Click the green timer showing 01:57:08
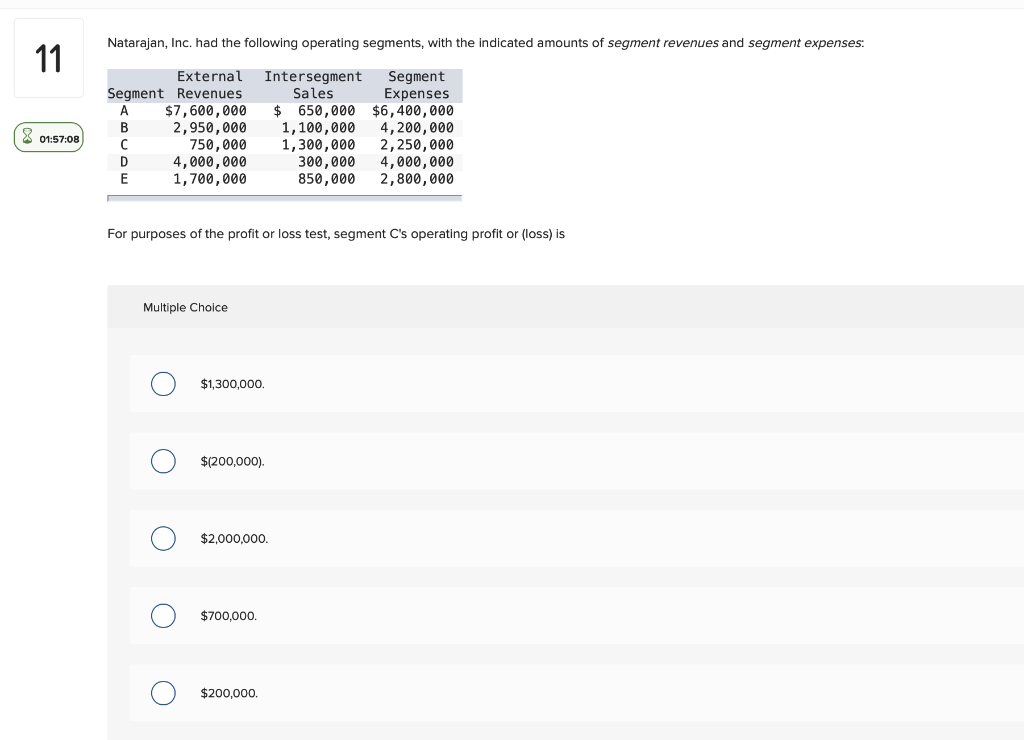Viewport: 1024px width, 740px height. pyautogui.click(x=50, y=137)
